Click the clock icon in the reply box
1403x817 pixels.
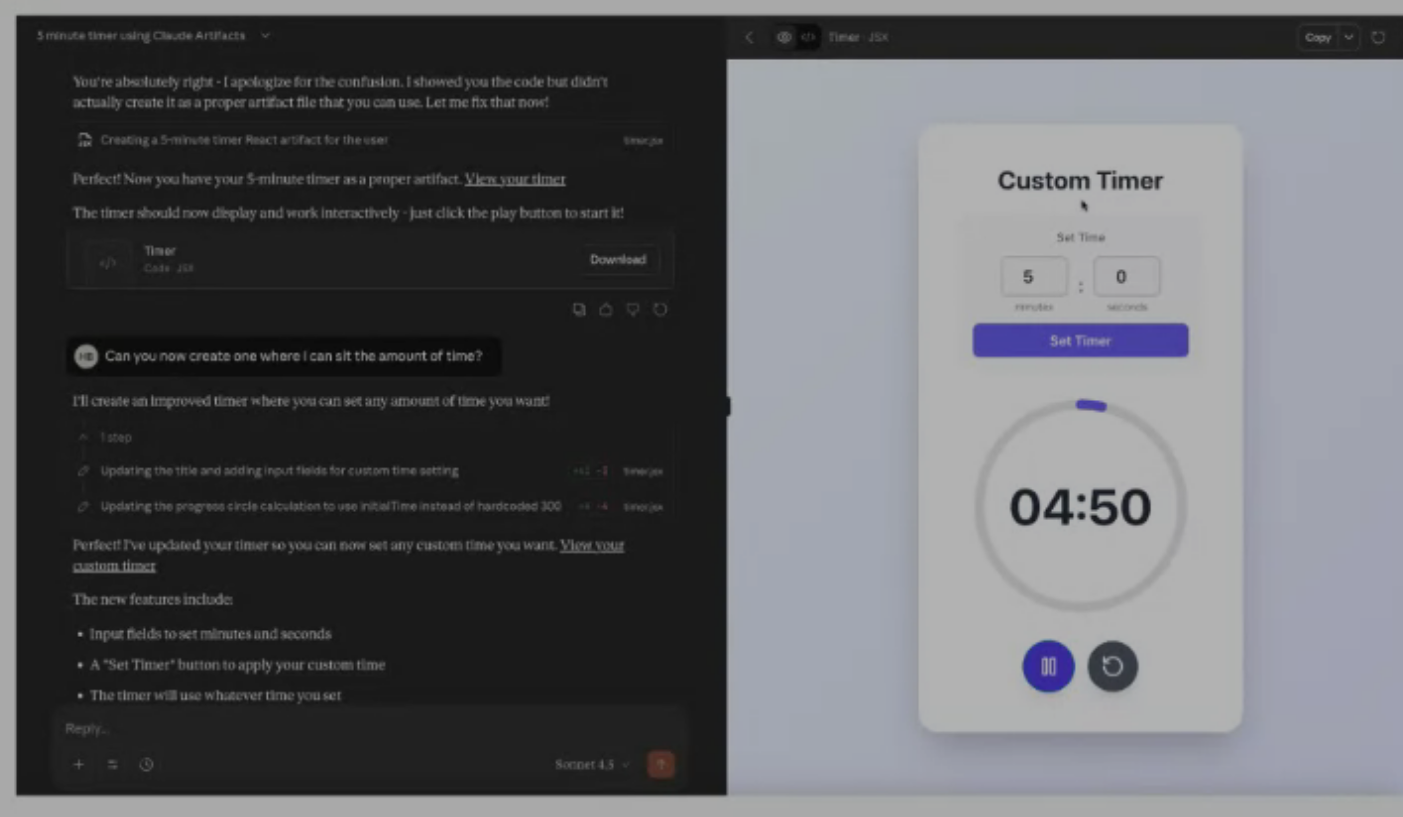coord(146,764)
